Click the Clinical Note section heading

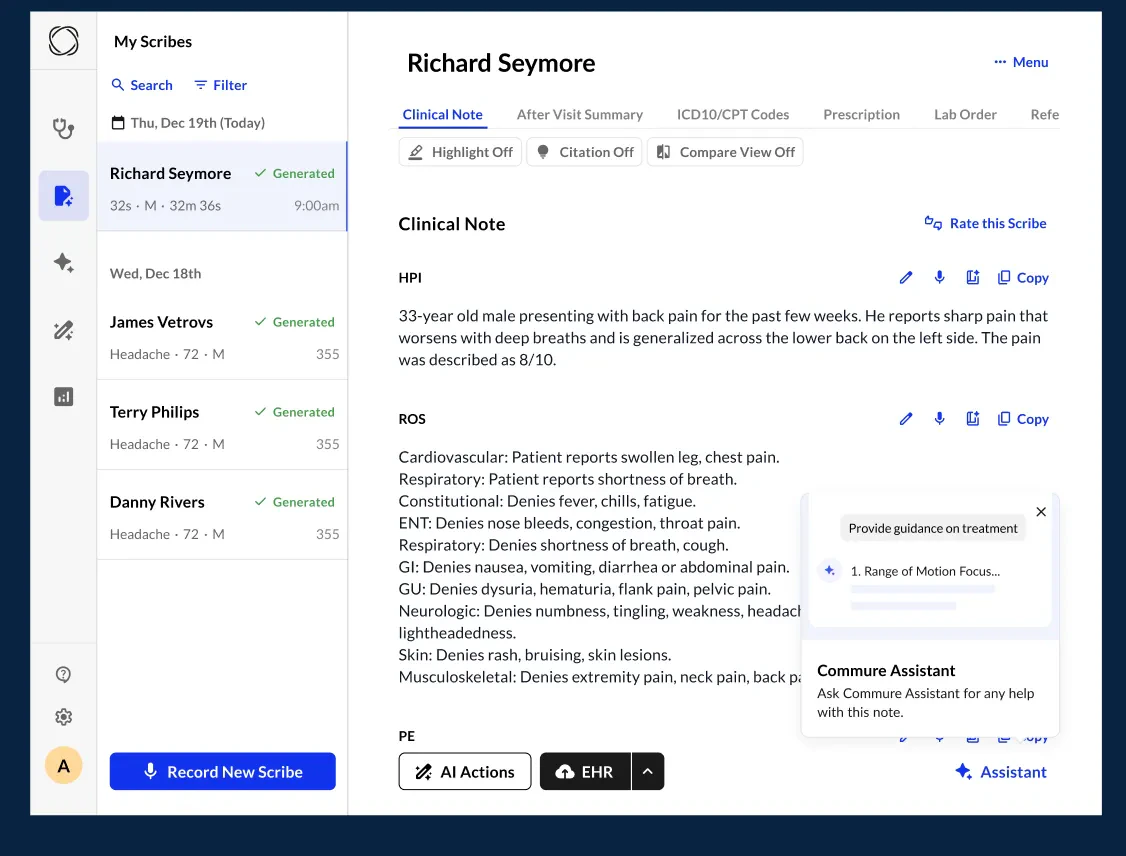[x=452, y=224]
